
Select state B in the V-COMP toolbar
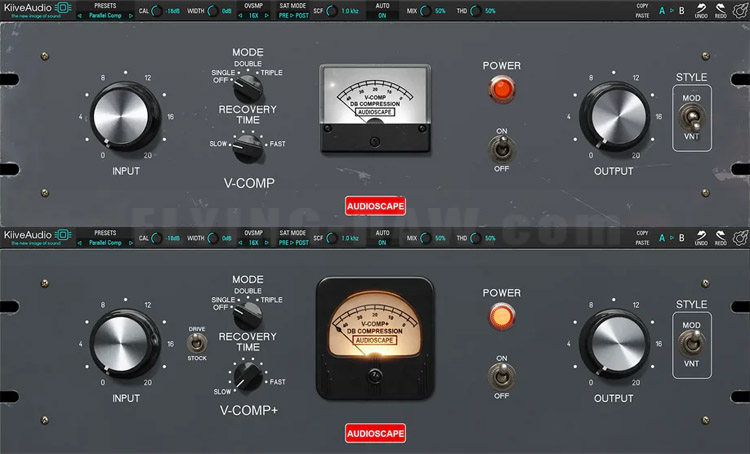[682, 11]
